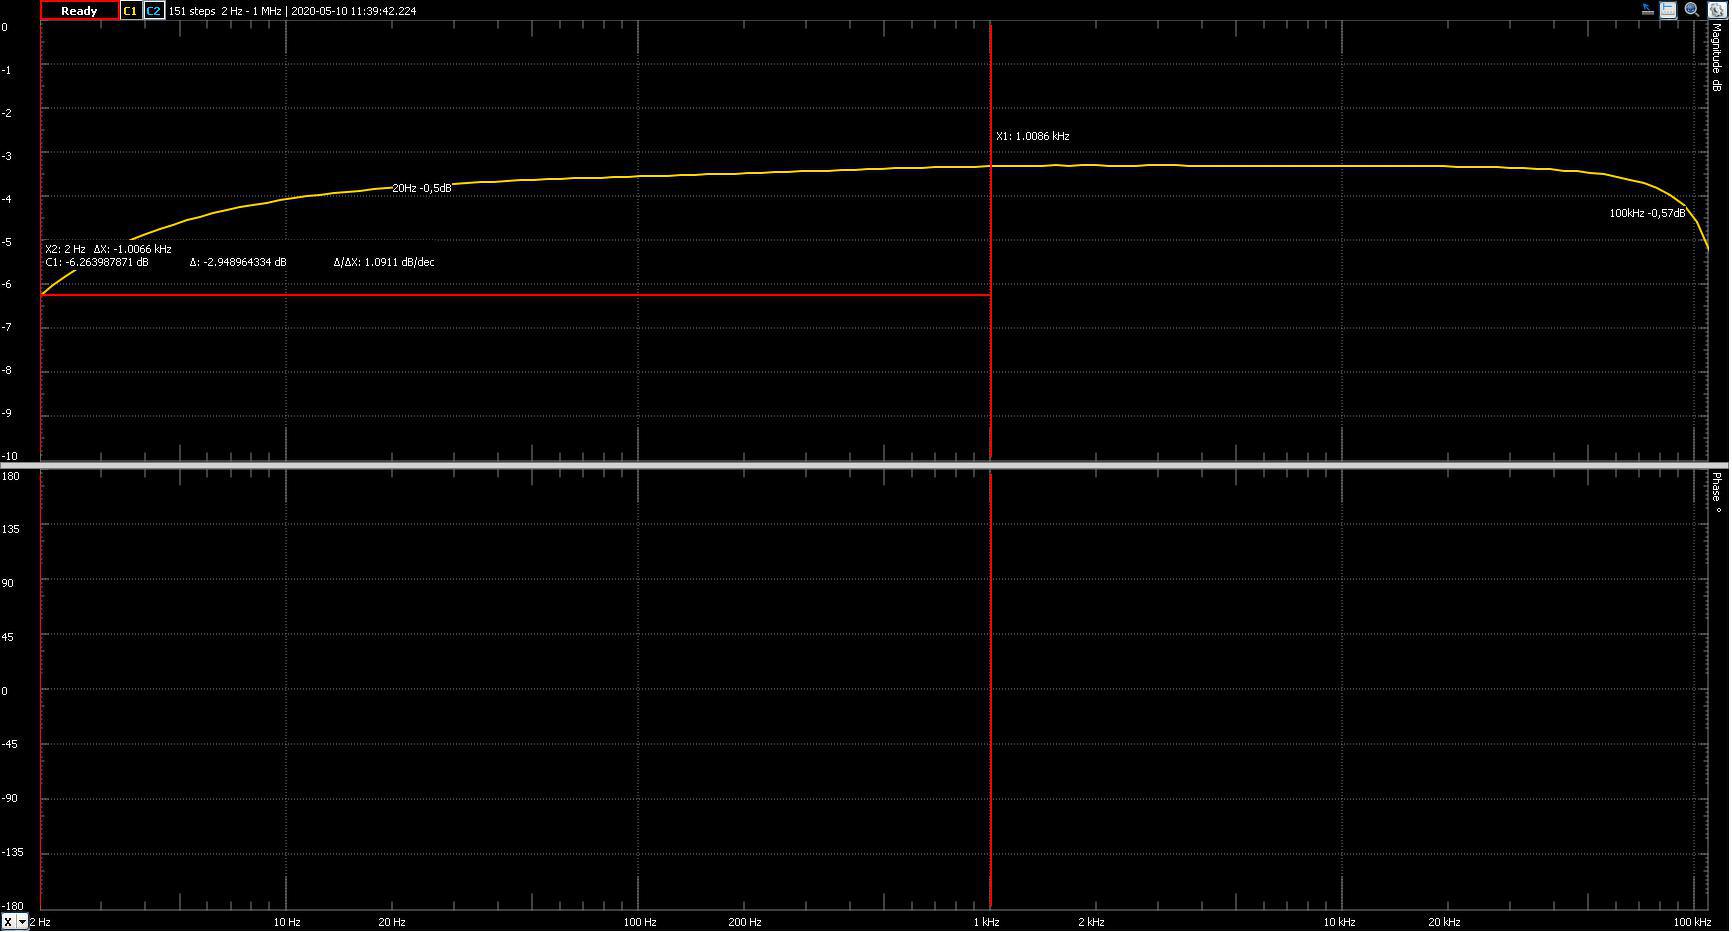Click the 200 Hz frequency axis label
1732x932 pixels.
[745, 922]
